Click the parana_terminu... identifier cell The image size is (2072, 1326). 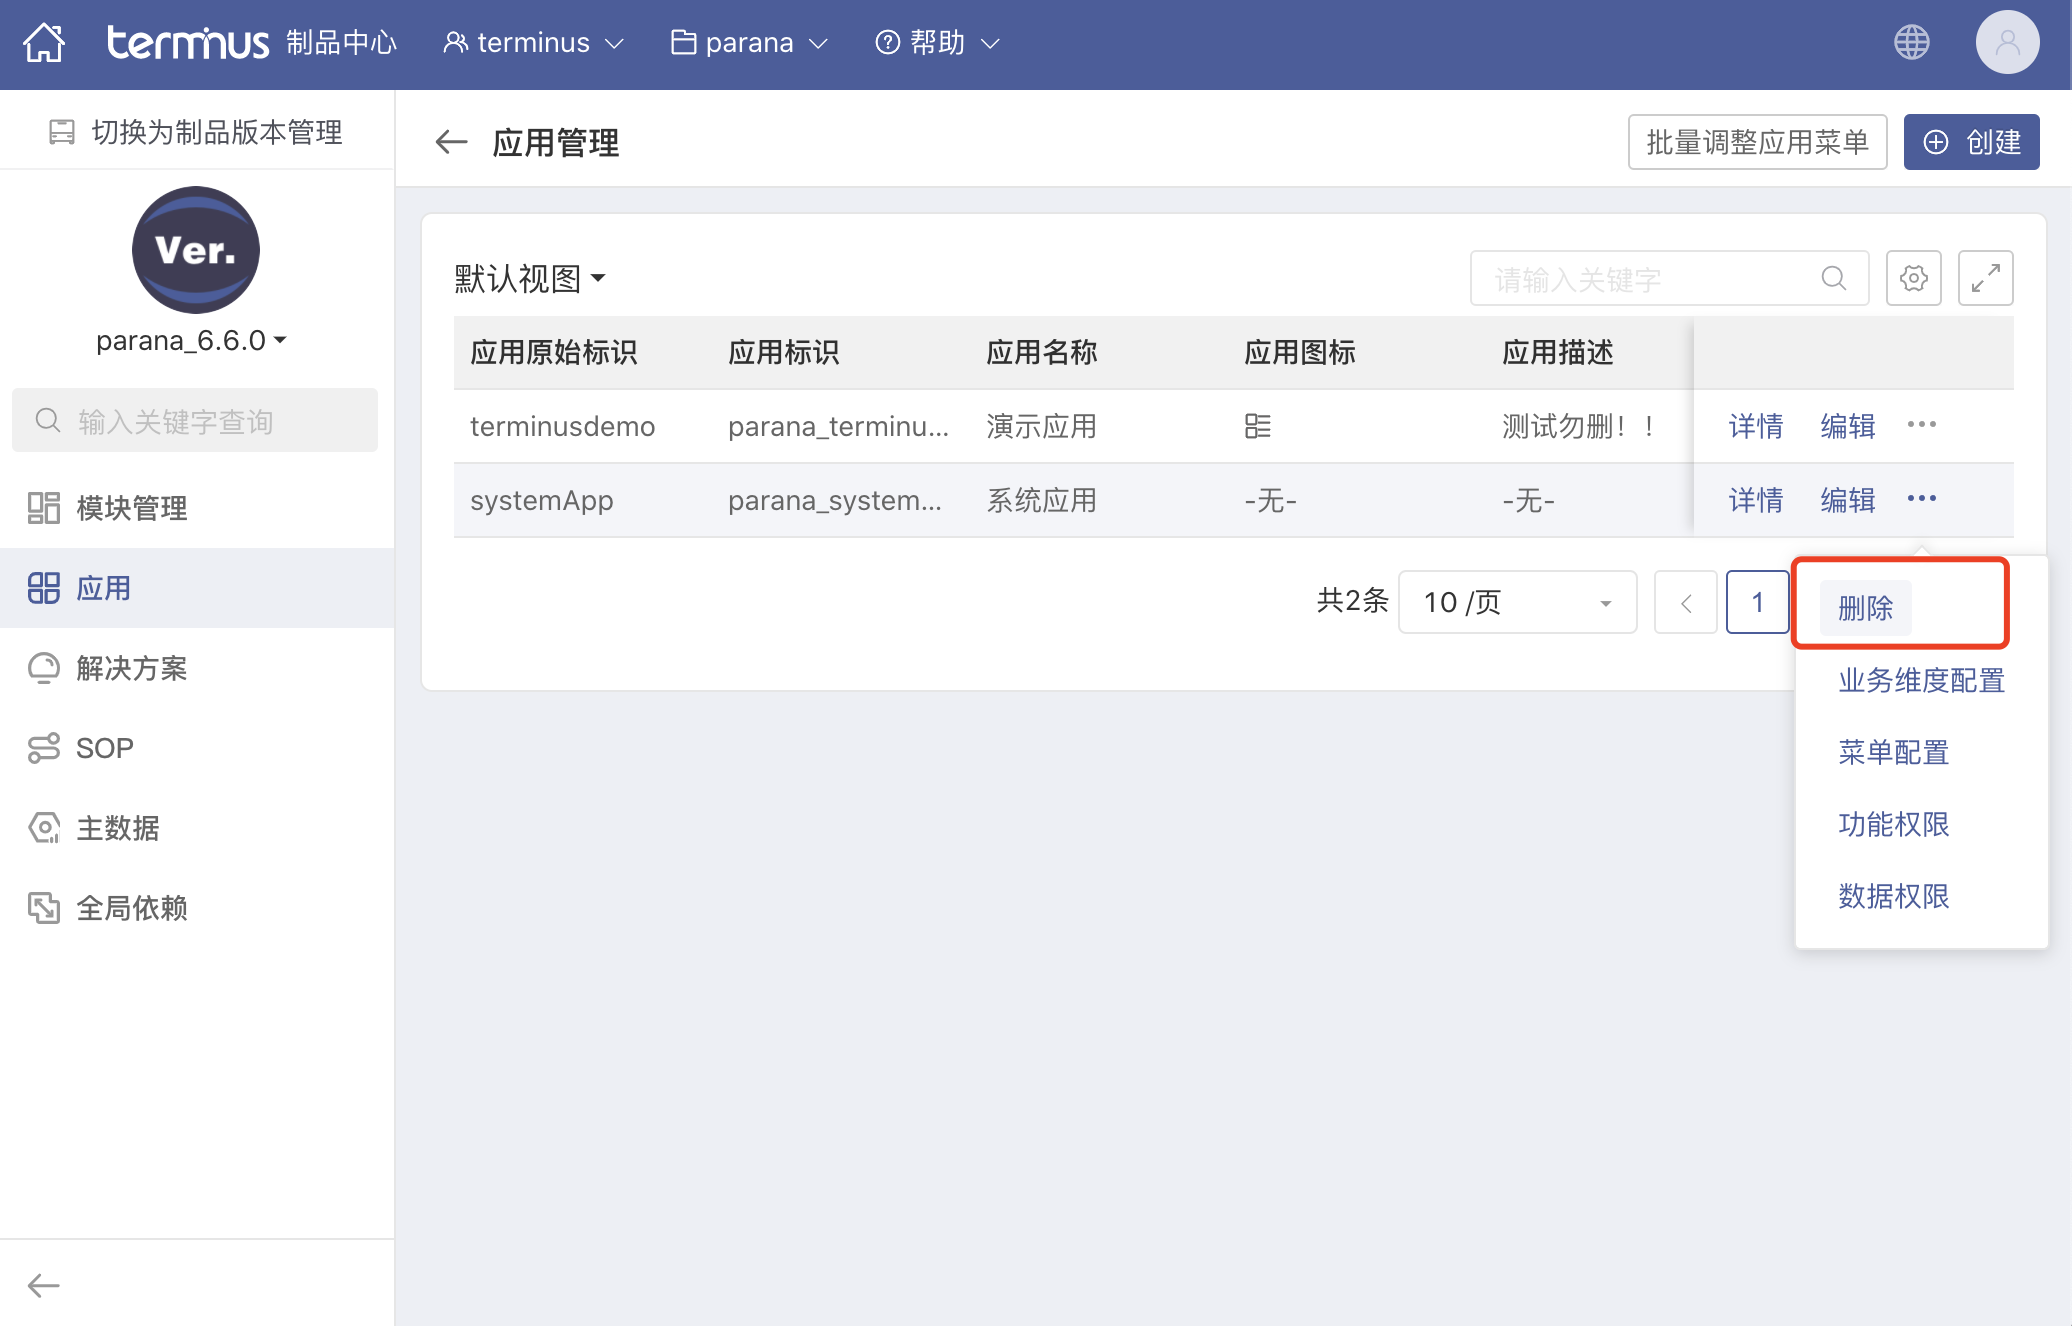[x=839, y=427]
